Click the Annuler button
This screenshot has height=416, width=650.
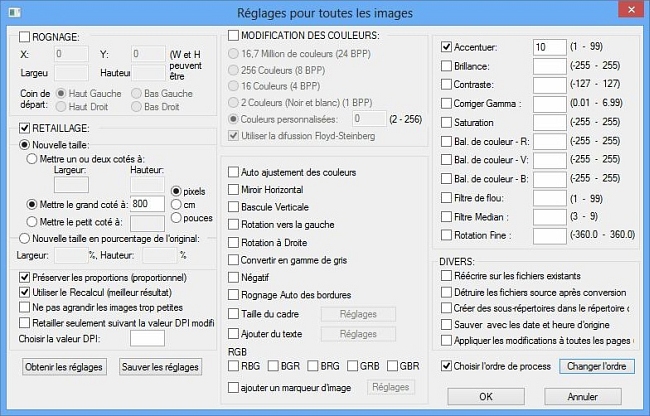[583, 397]
